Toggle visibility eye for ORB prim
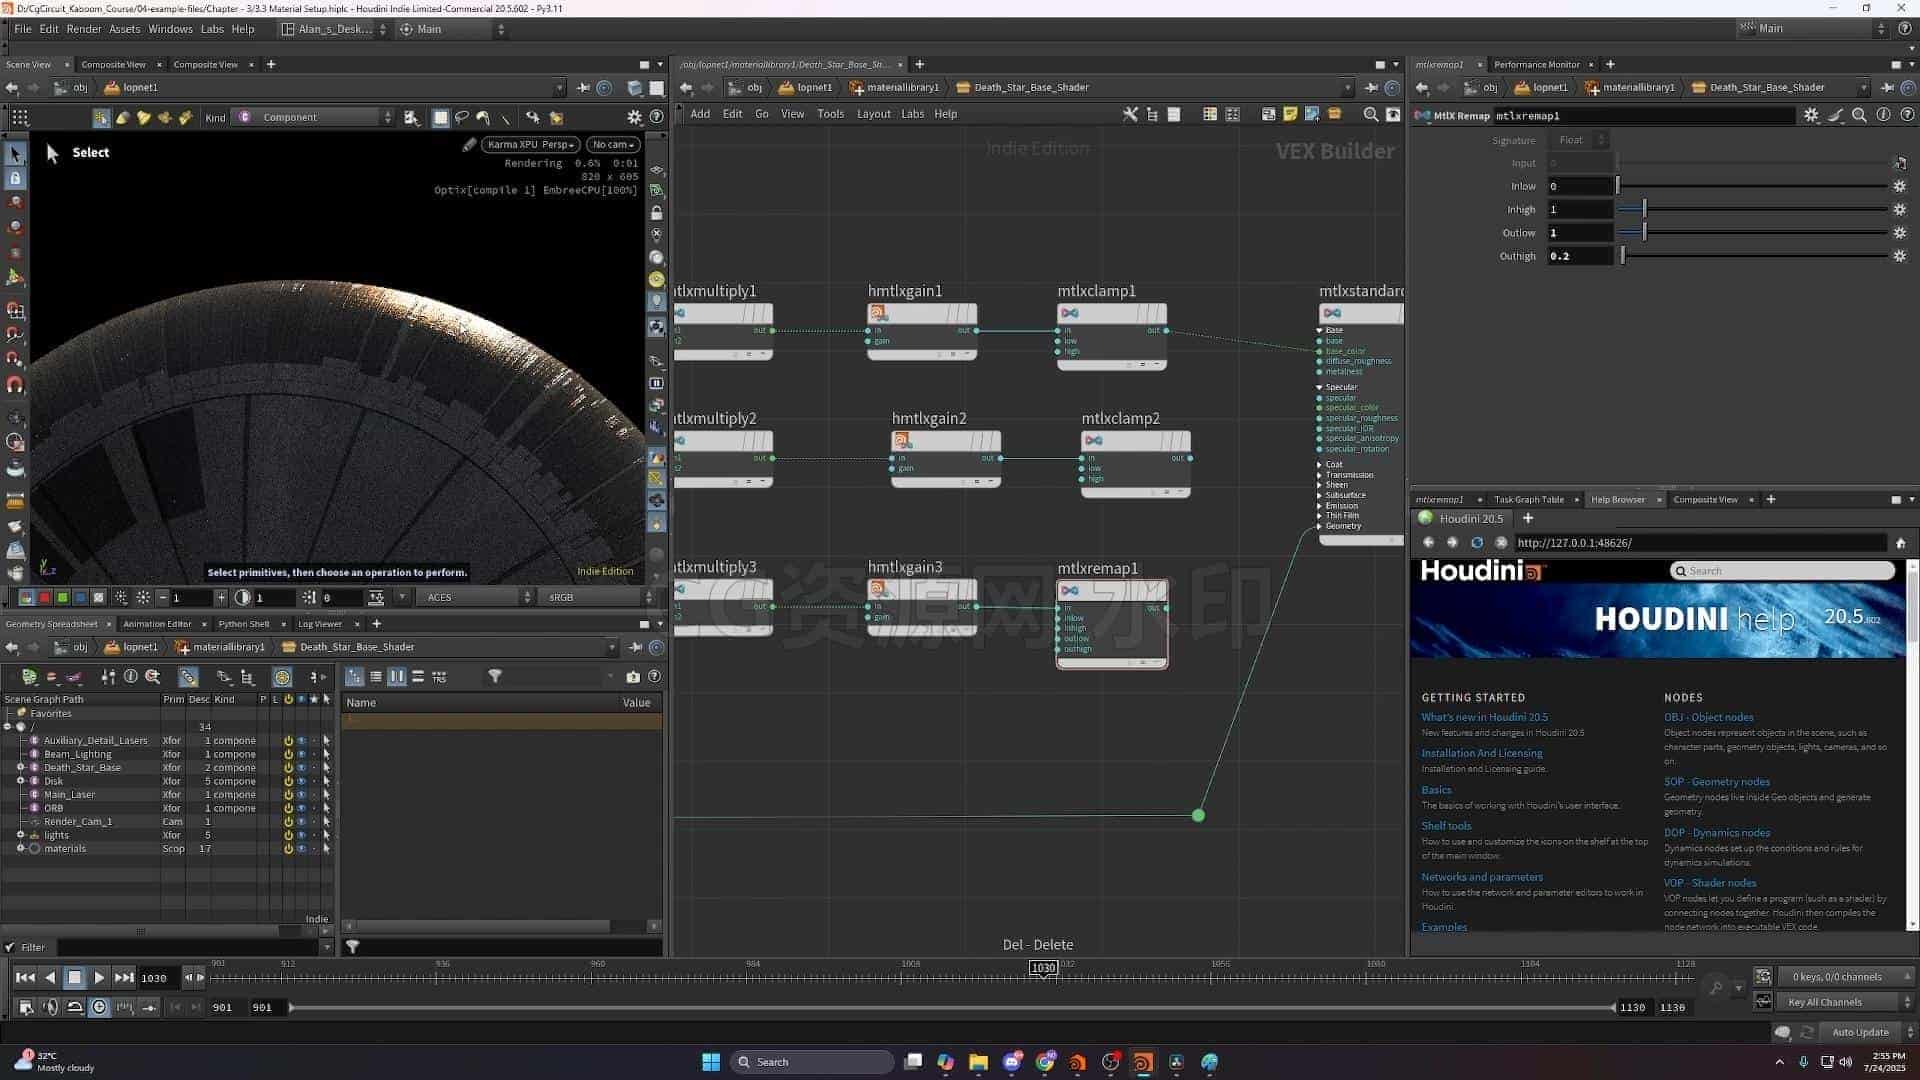Screen dimensions: 1920x1080 click(x=301, y=808)
